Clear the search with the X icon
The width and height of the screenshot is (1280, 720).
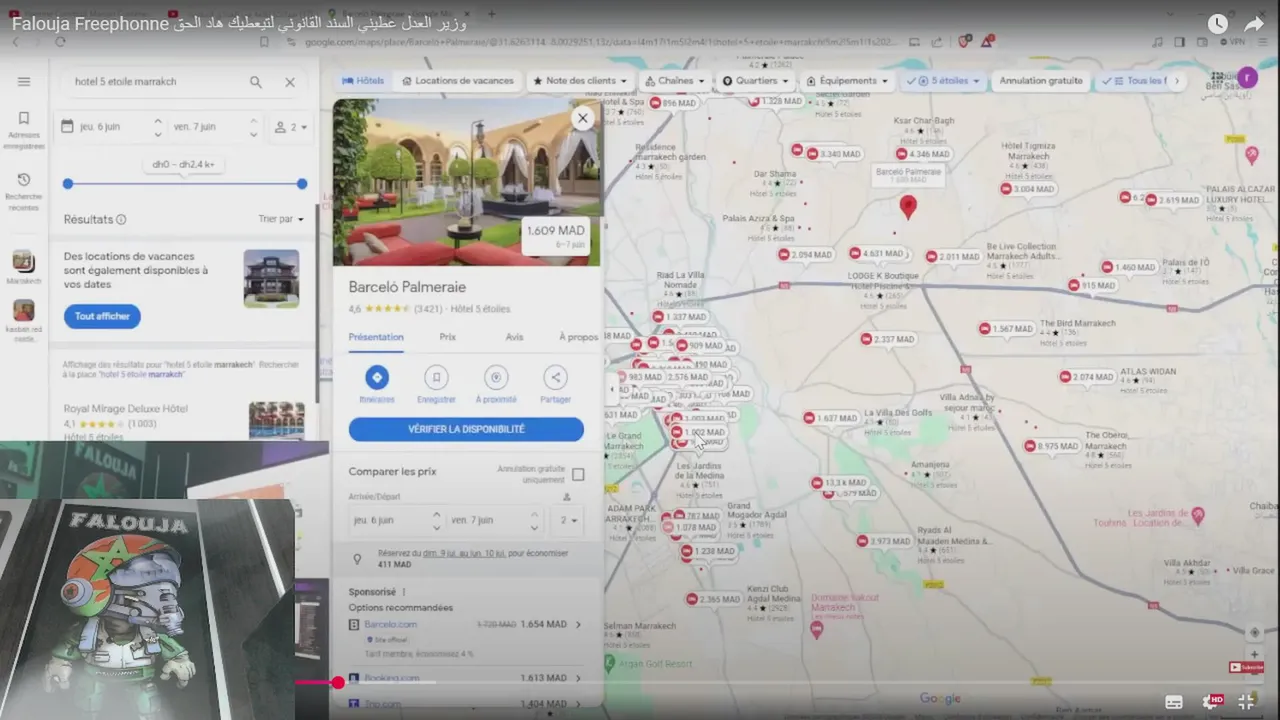(x=290, y=82)
